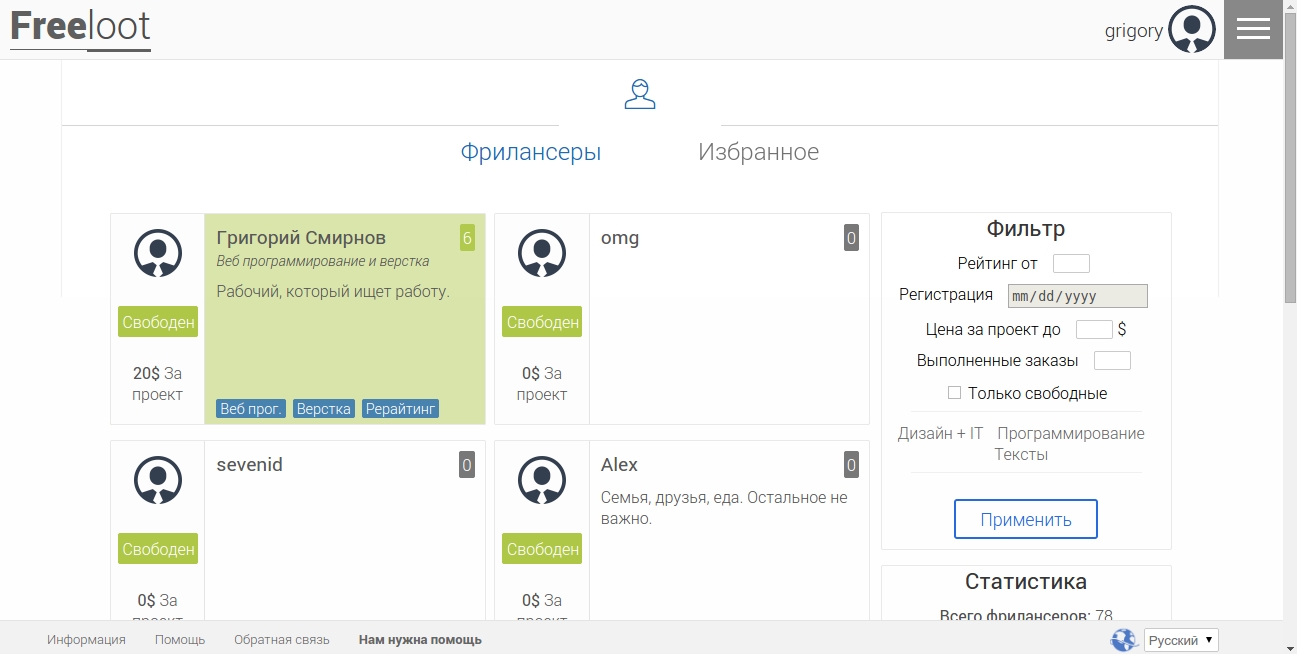Open the hamburger menu icon
Screen dimensions: 1297x654
(1253, 29)
